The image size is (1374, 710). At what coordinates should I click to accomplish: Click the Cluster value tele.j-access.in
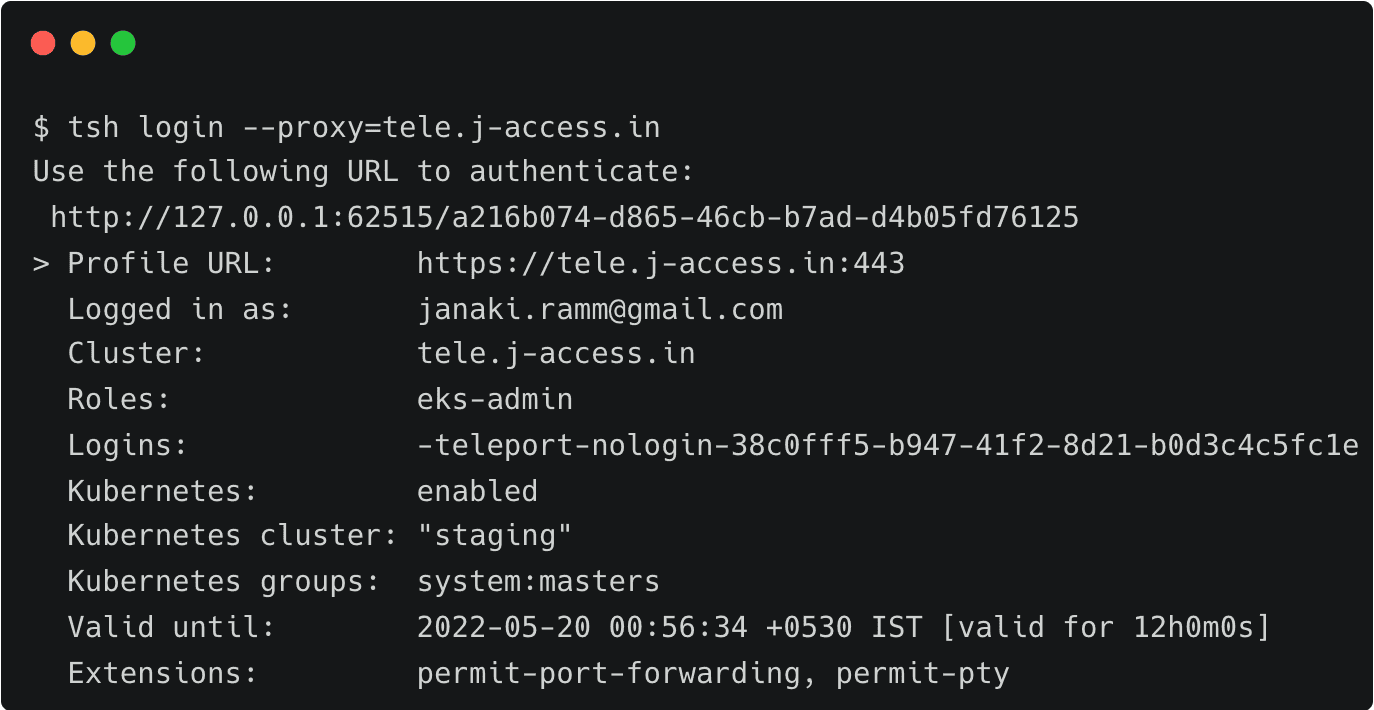point(556,354)
